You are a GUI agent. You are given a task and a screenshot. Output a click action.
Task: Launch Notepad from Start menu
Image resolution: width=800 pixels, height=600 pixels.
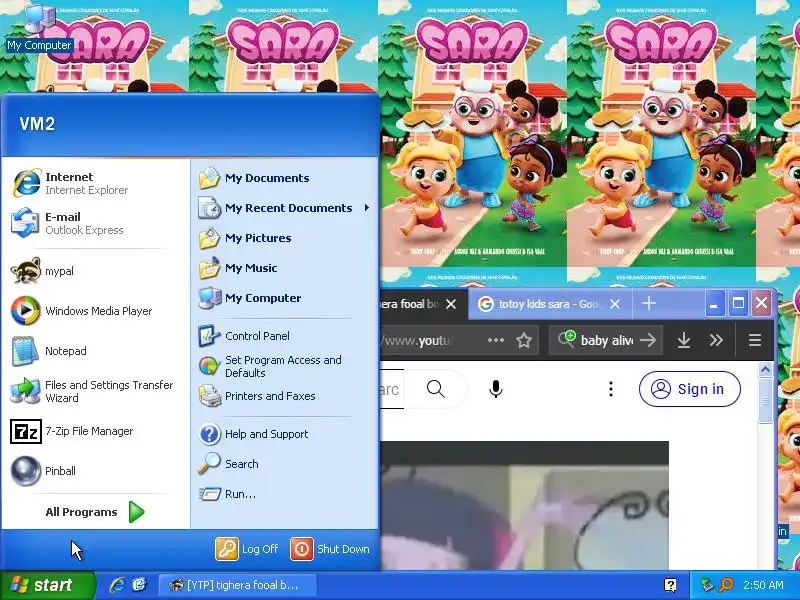95,351
